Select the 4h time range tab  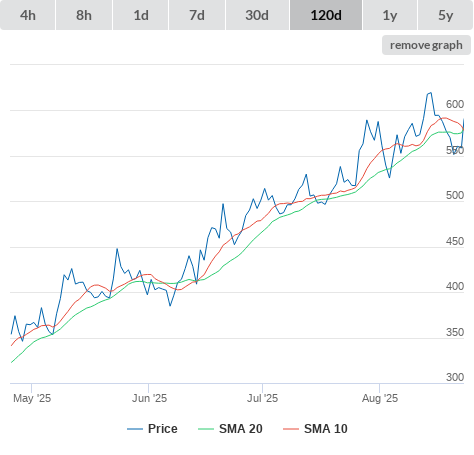point(28,15)
